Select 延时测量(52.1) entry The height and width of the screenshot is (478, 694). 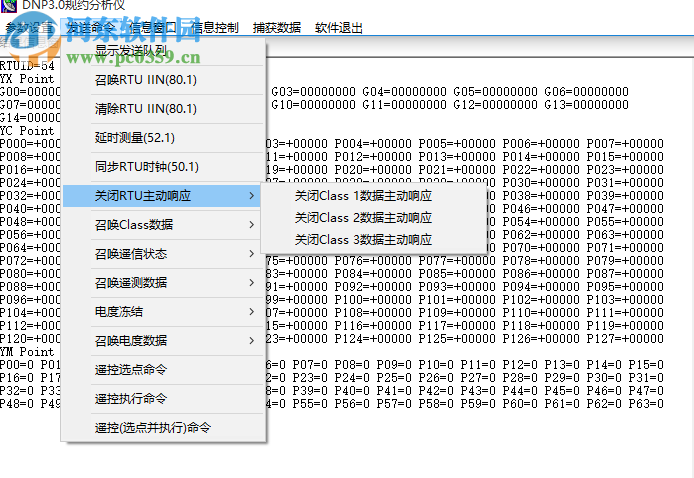click(x=164, y=138)
